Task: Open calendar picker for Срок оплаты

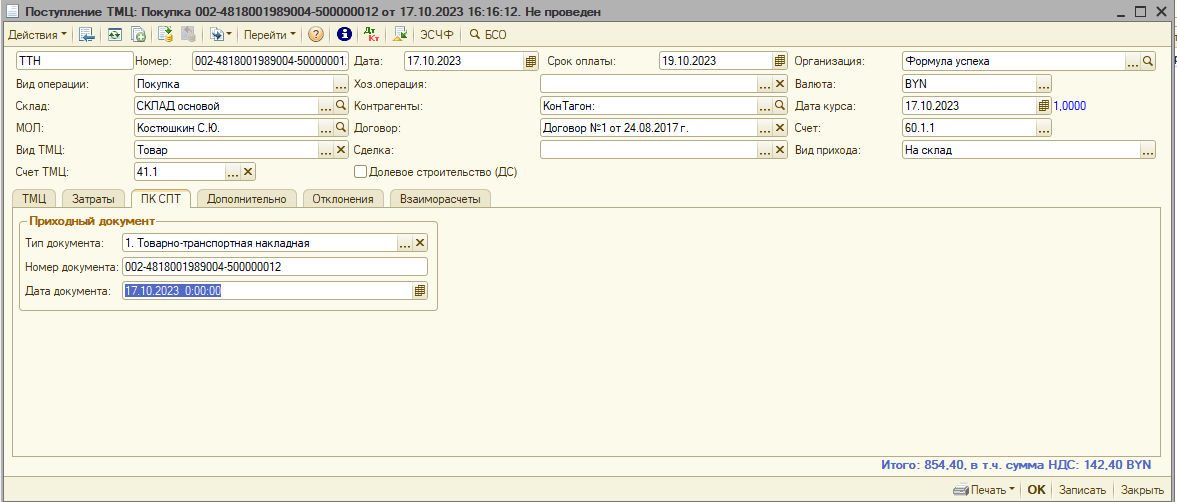Action: tap(771, 61)
